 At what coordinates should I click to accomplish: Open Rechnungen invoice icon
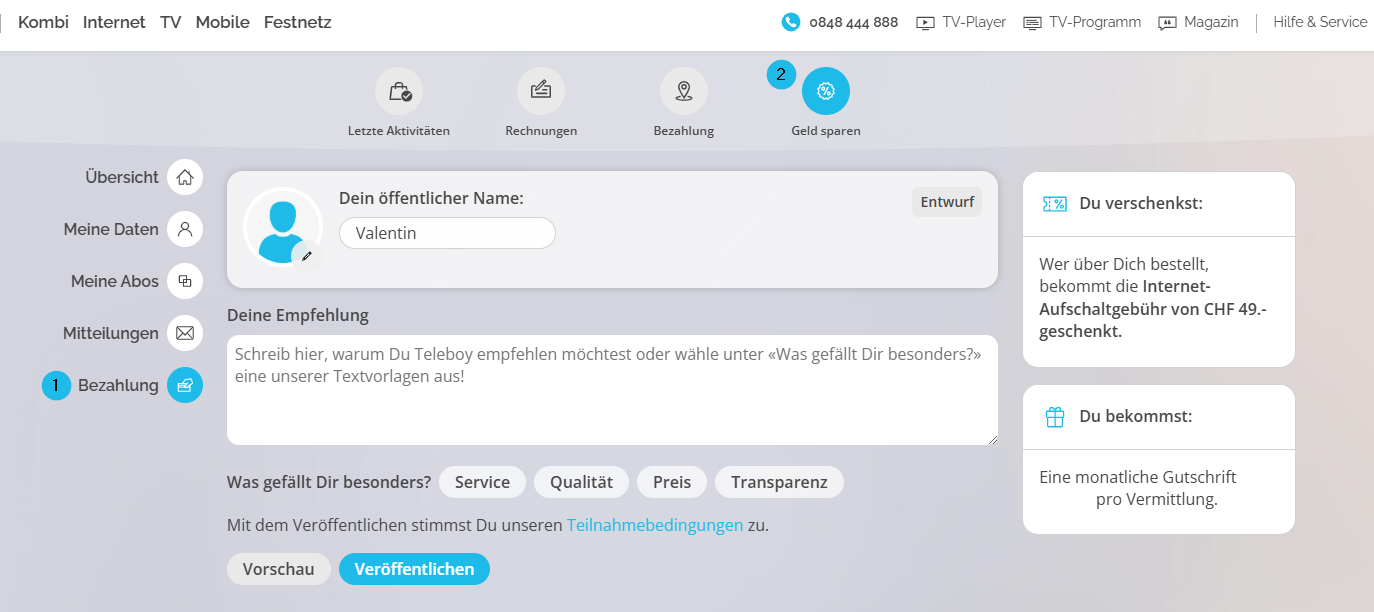pyautogui.click(x=541, y=92)
